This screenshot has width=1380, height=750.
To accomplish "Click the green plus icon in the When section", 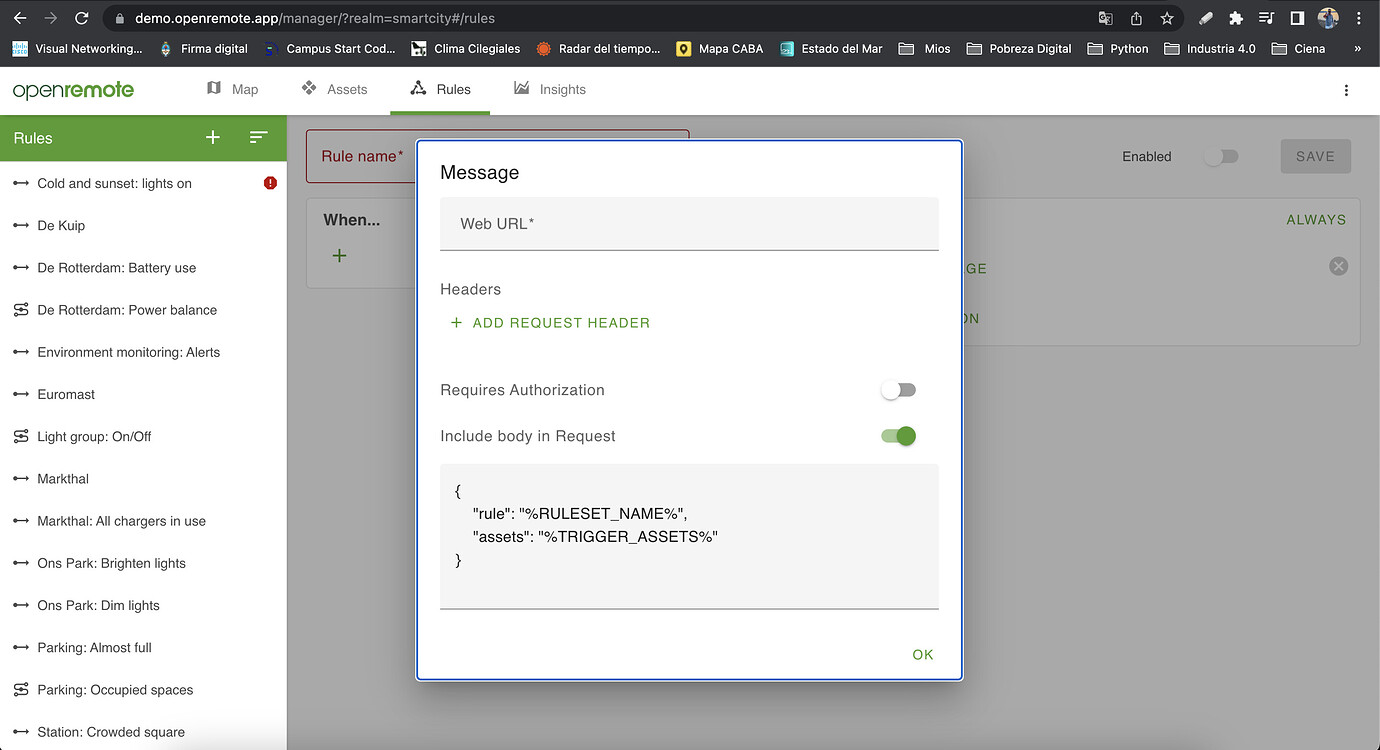I will click(339, 255).
